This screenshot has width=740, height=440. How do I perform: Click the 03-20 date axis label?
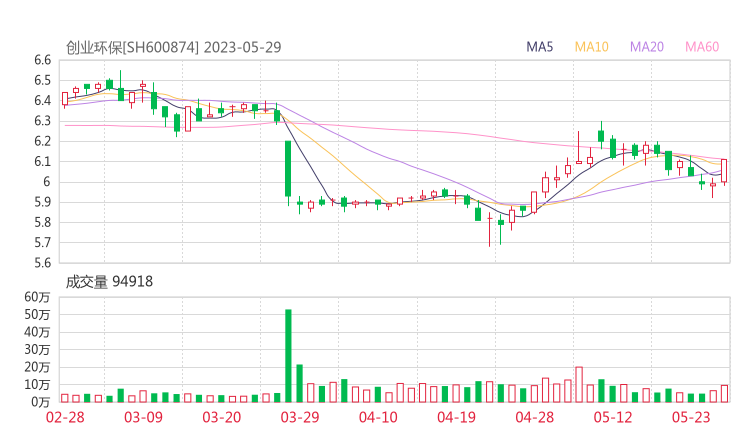coord(222,417)
